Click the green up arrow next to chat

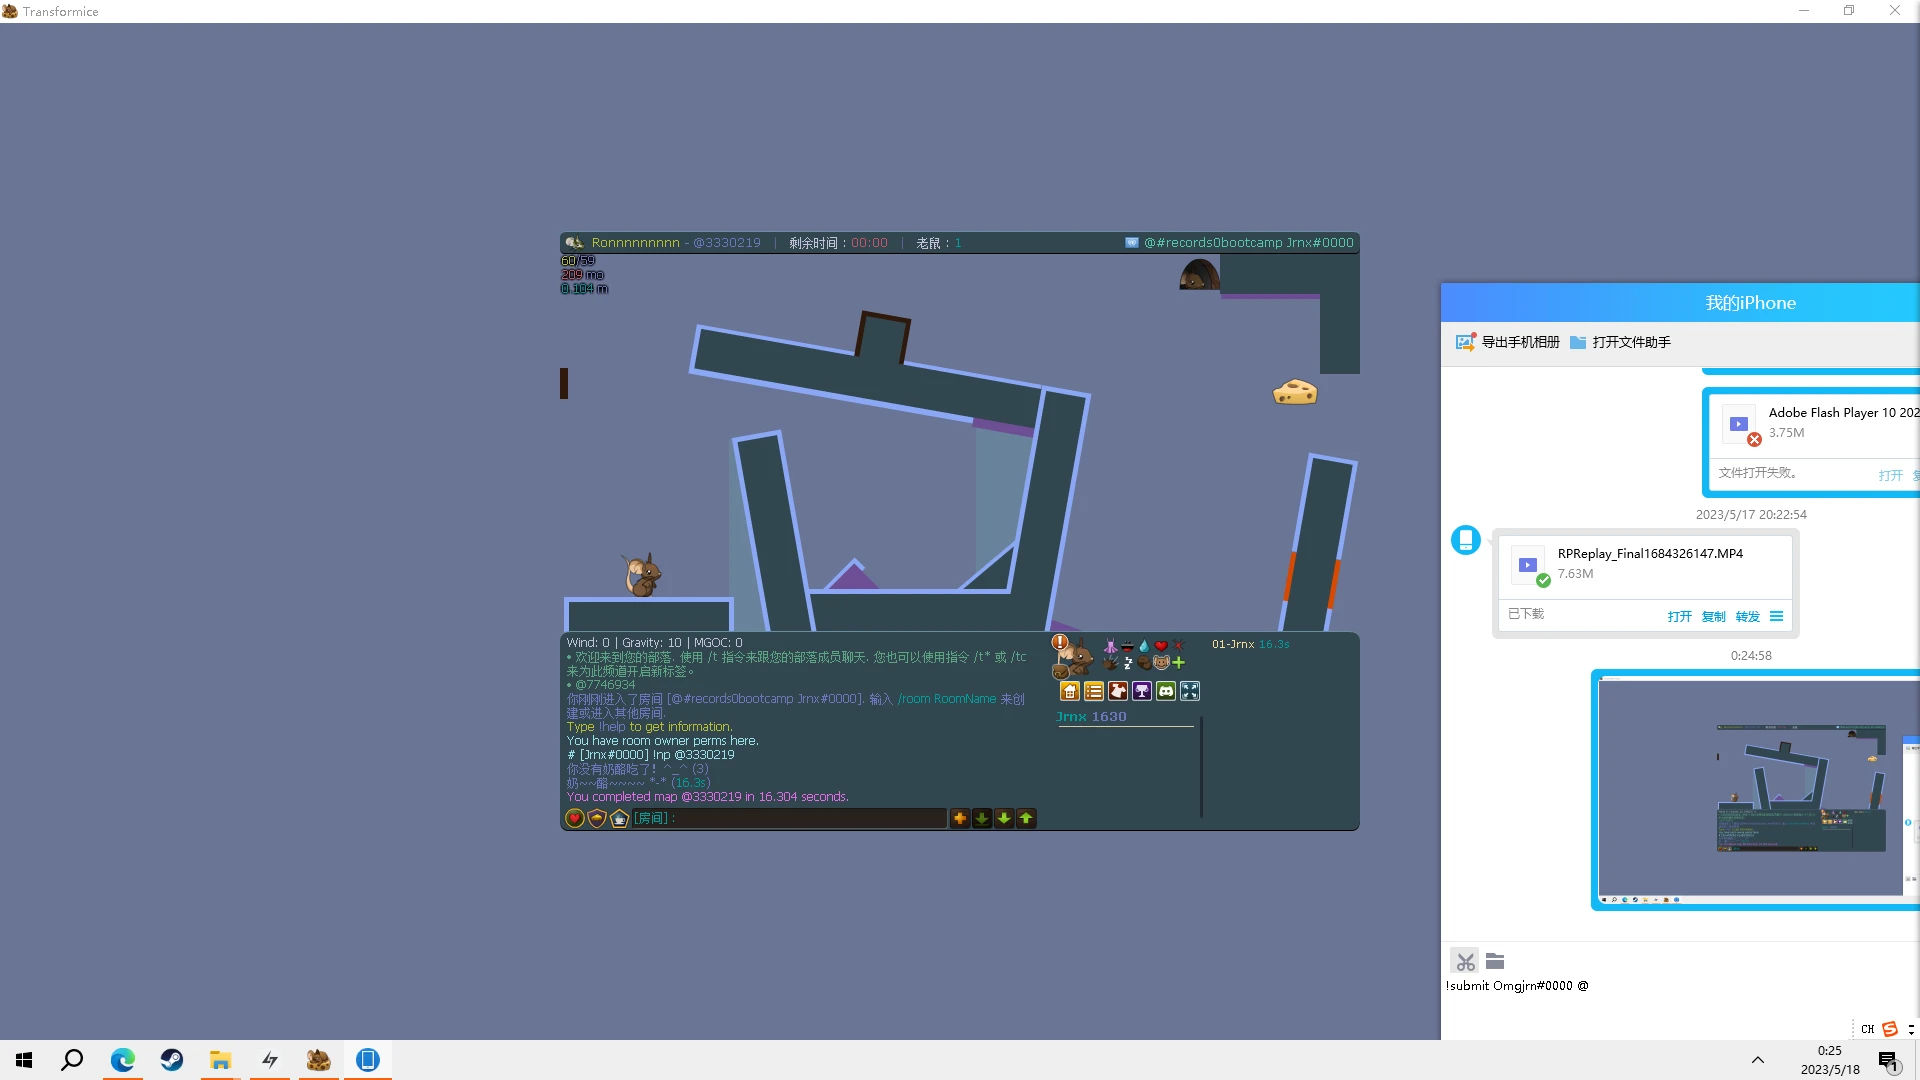tap(1026, 818)
